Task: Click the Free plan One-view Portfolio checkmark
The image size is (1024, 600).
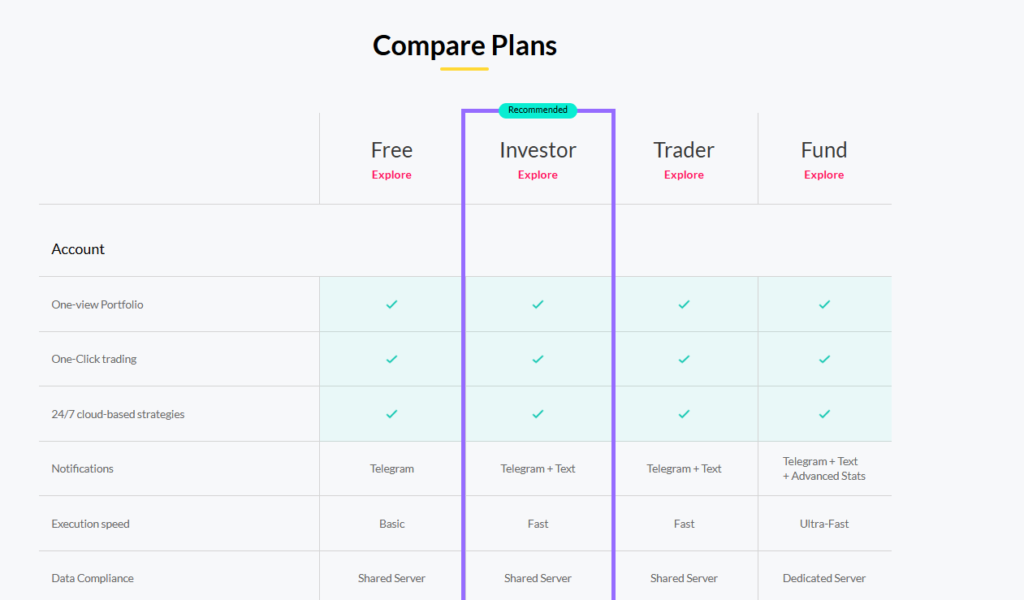Action: click(391, 304)
